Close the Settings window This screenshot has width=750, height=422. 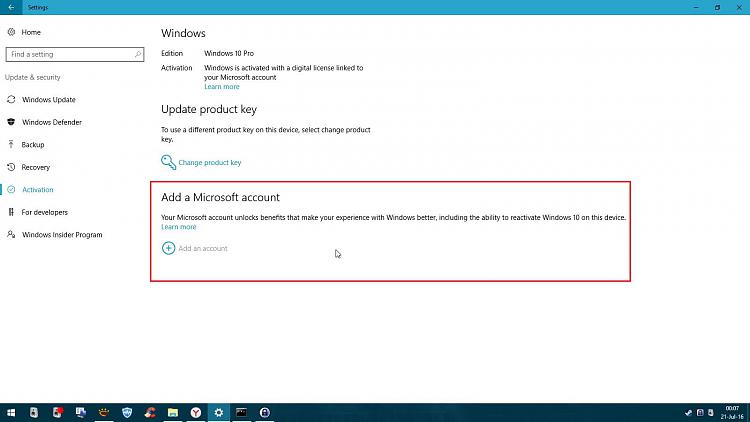(x=739, y=7)
